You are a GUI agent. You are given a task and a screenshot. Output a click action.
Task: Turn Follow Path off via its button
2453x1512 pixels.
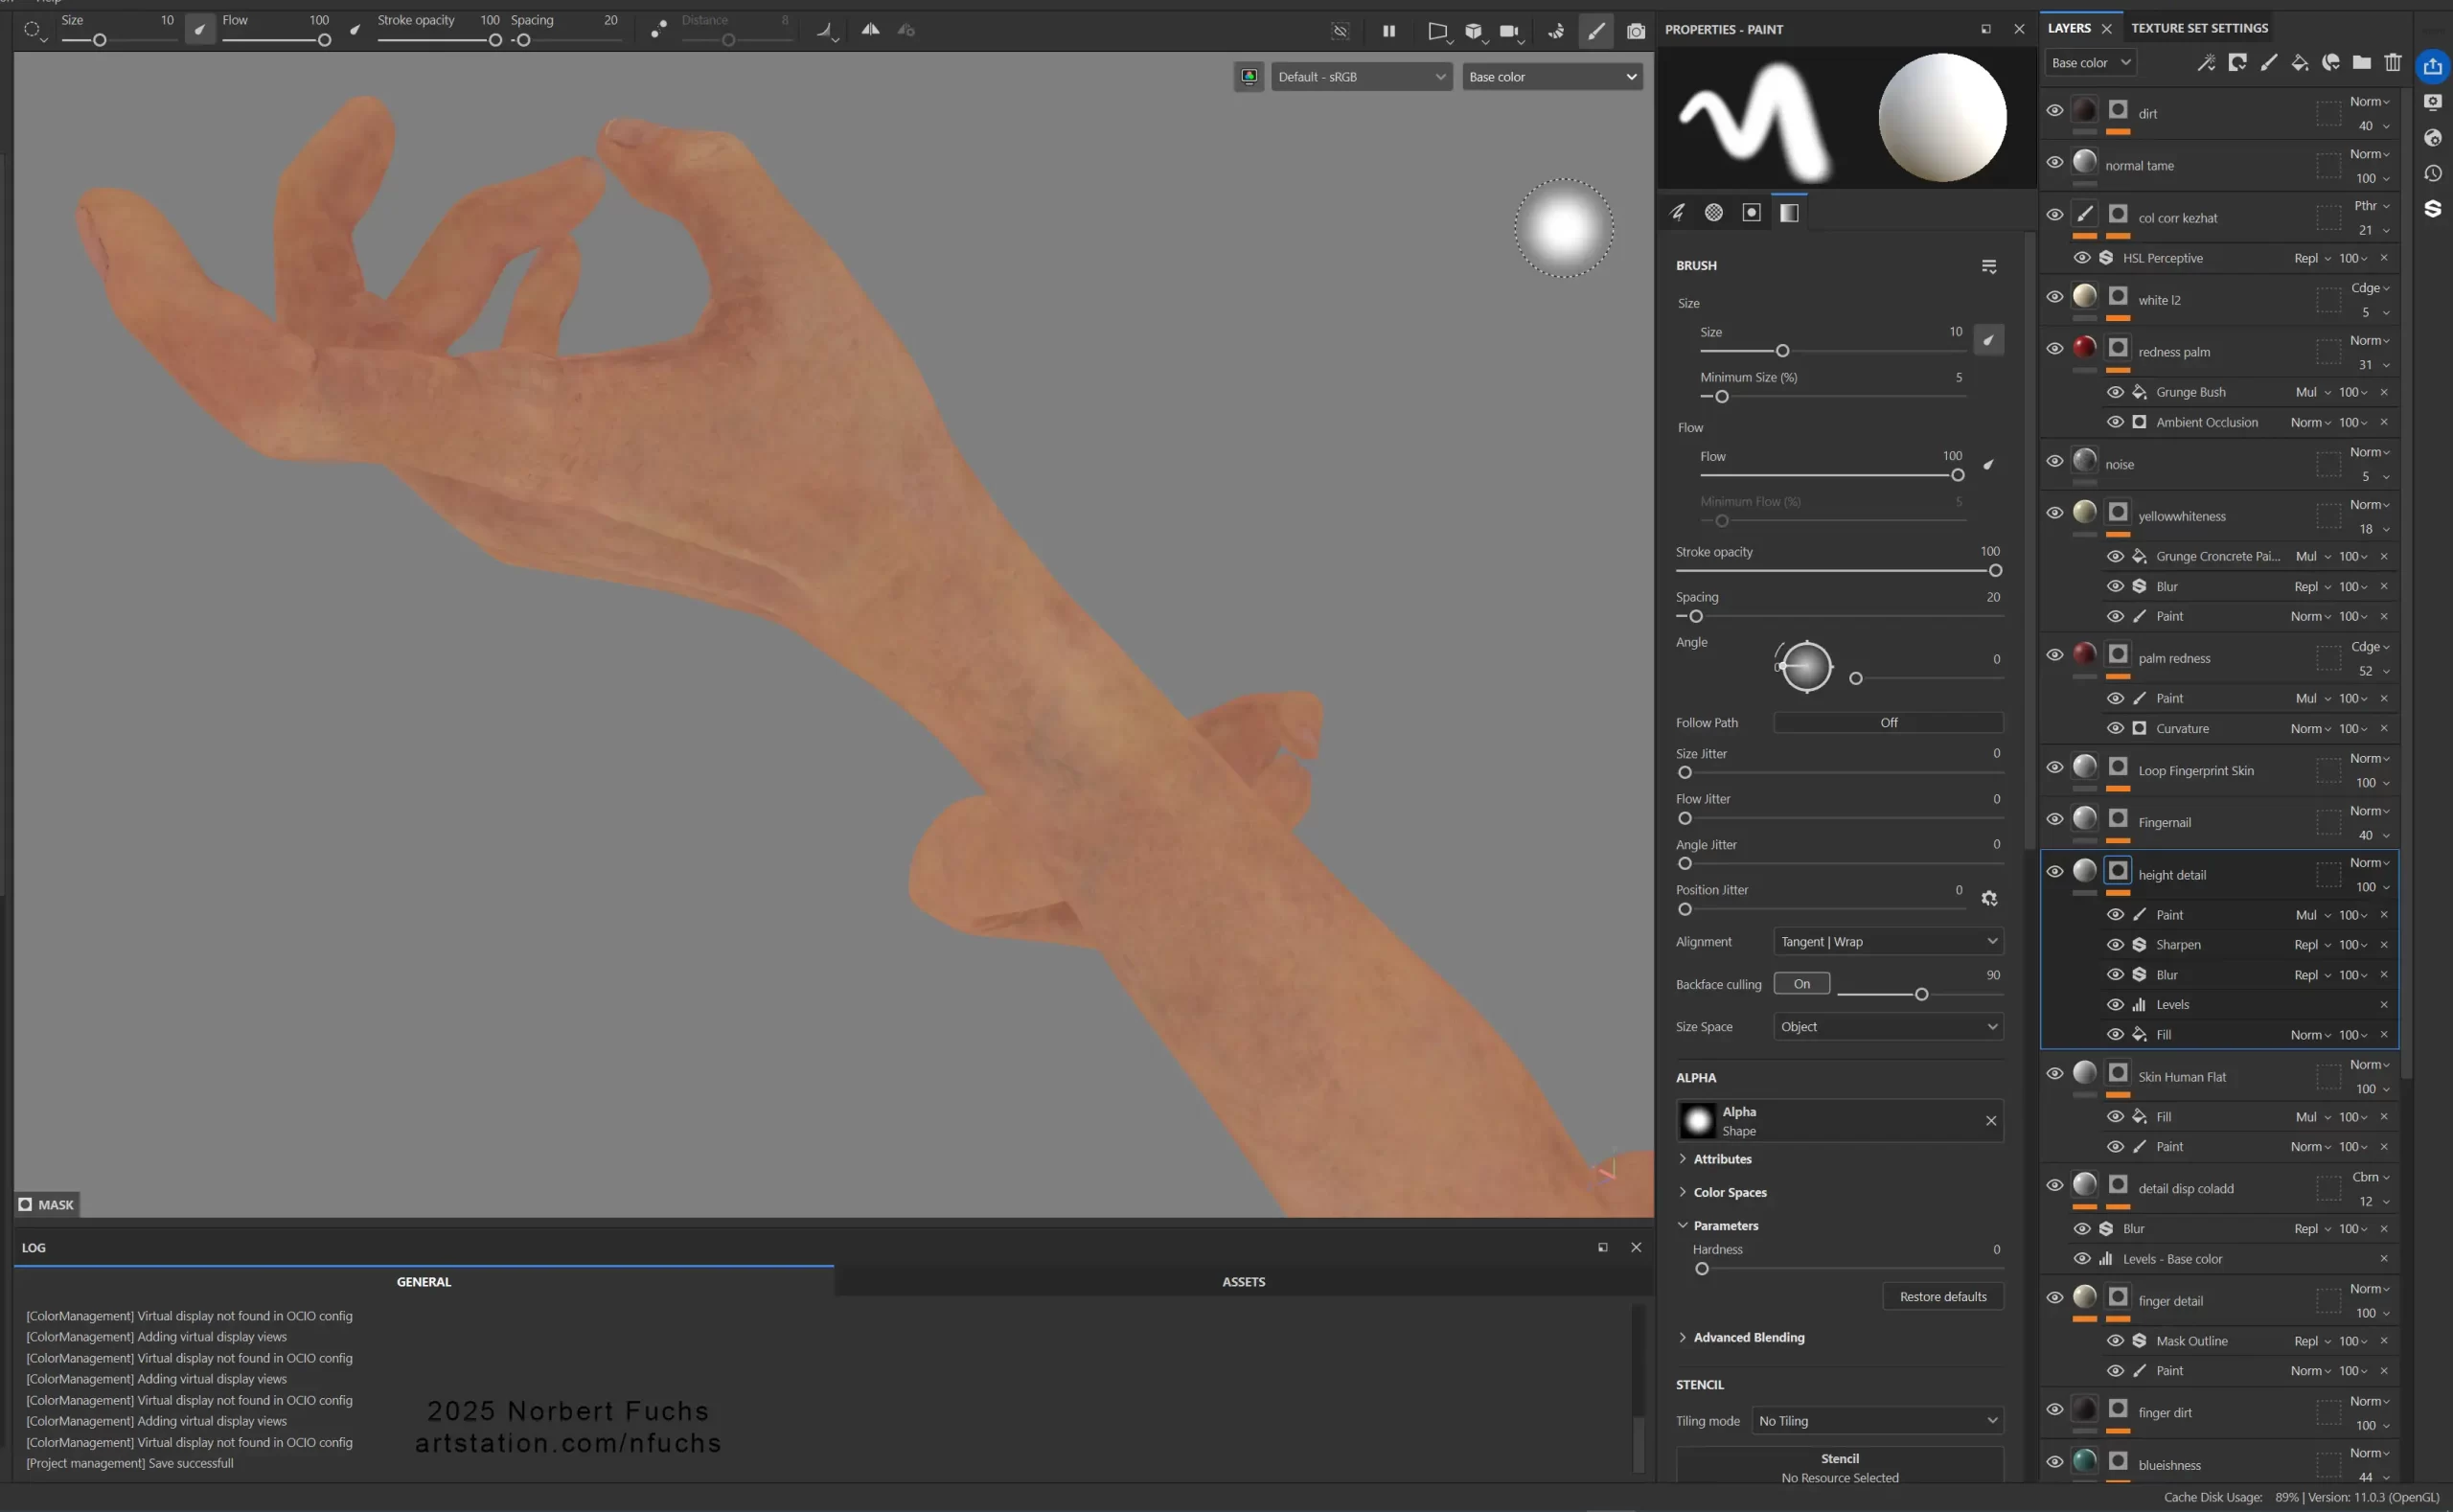click(x=1886, y=722)
